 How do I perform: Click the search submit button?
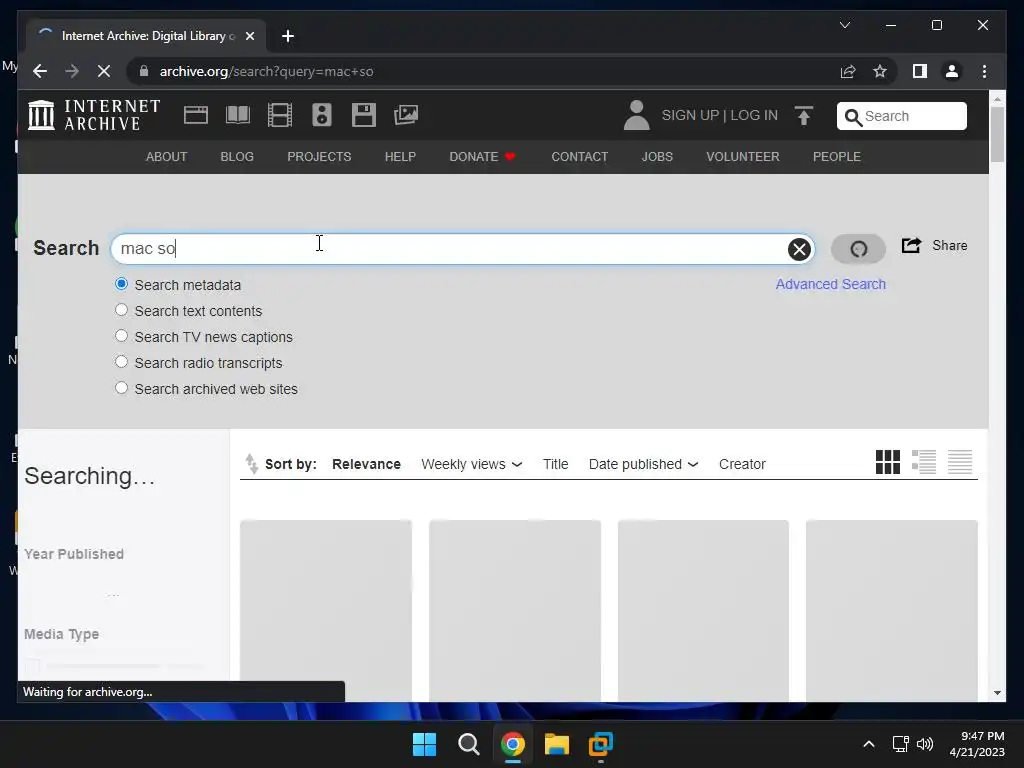point(858,249)
